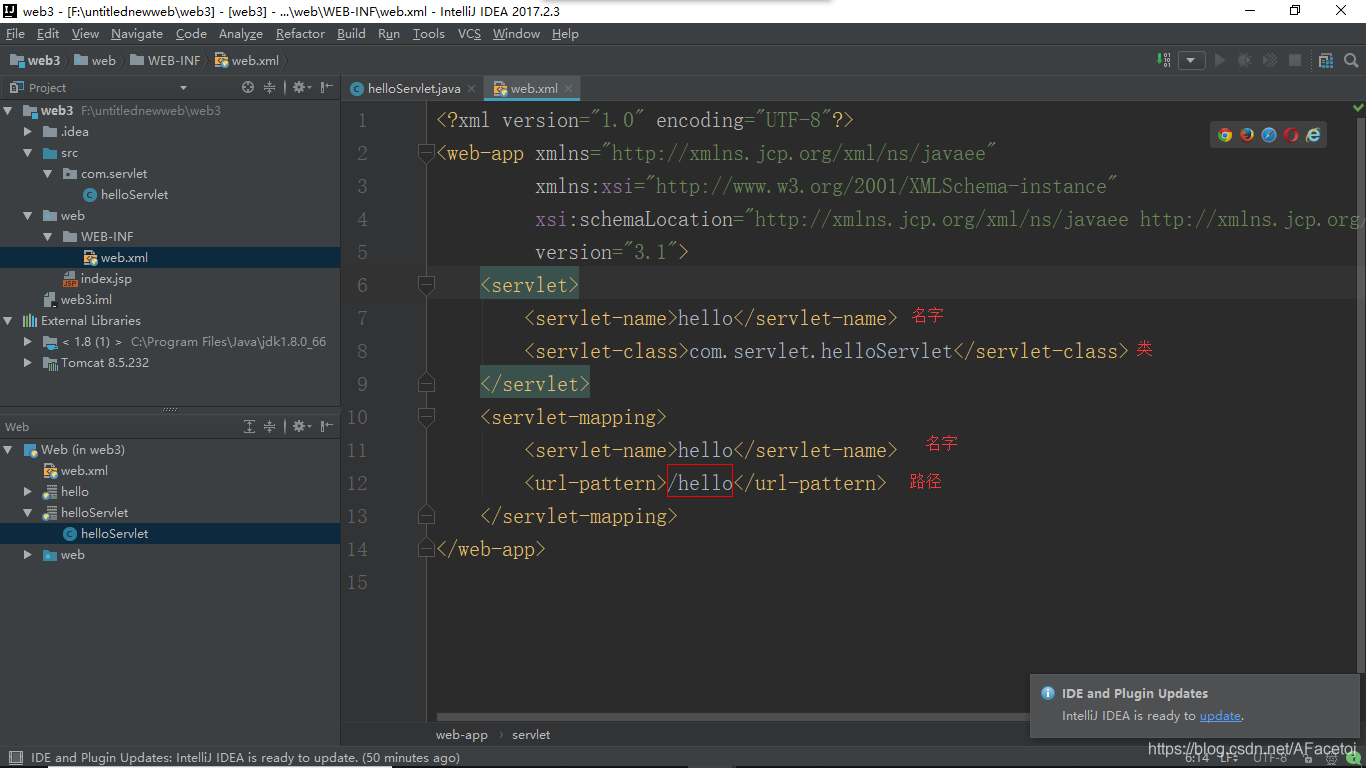Select web3.iml file in Project tree
This screenshot has height=768, width=1366.
coord(86,300)
